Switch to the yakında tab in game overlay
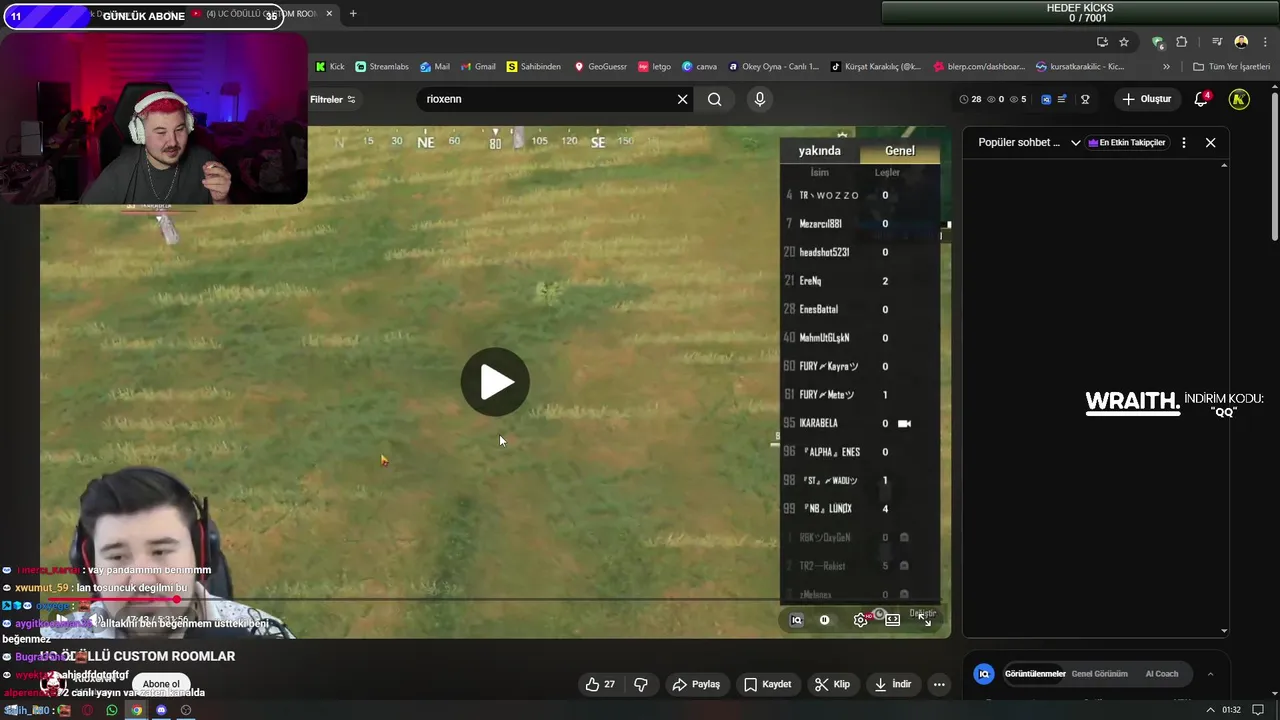Viewport: 1280px width, 720px height. click(x=819, y=151)
